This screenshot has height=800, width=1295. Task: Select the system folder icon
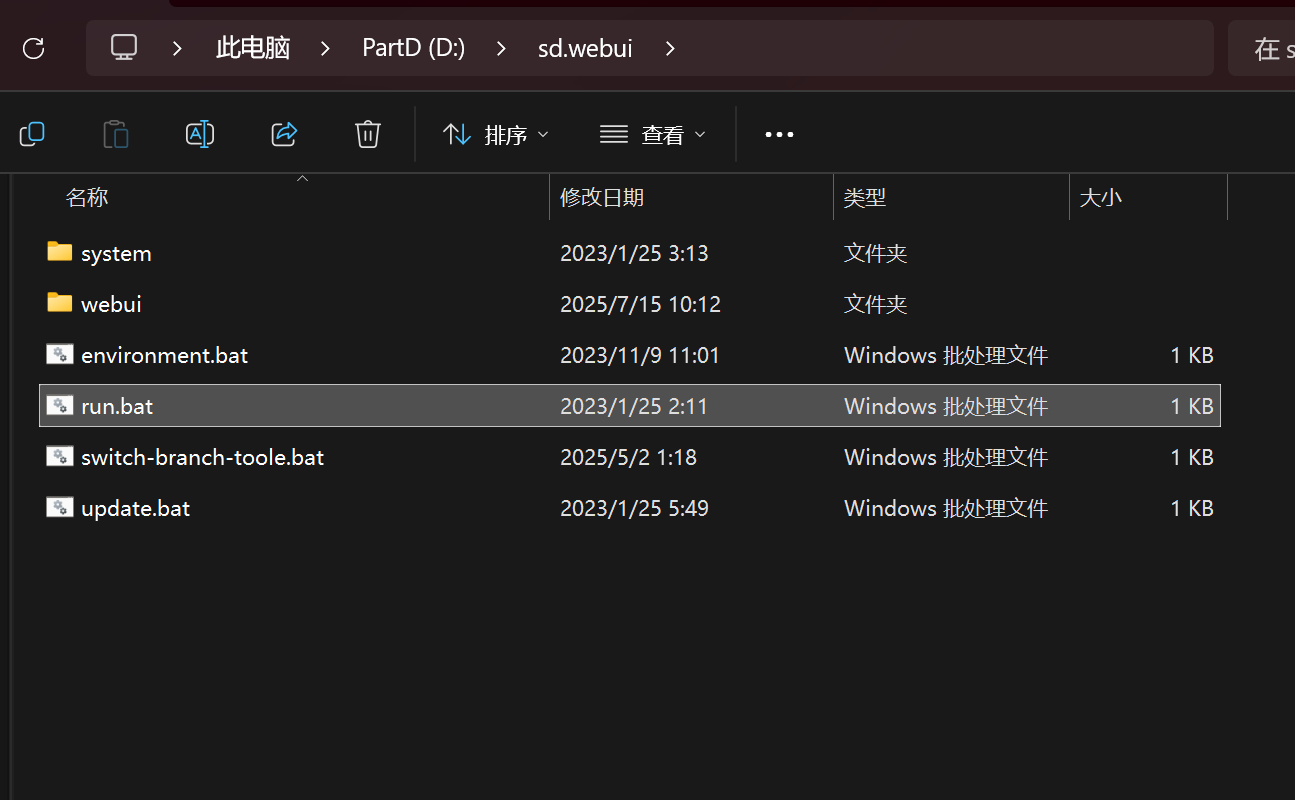pyautogui.click(x=60, y=252)
